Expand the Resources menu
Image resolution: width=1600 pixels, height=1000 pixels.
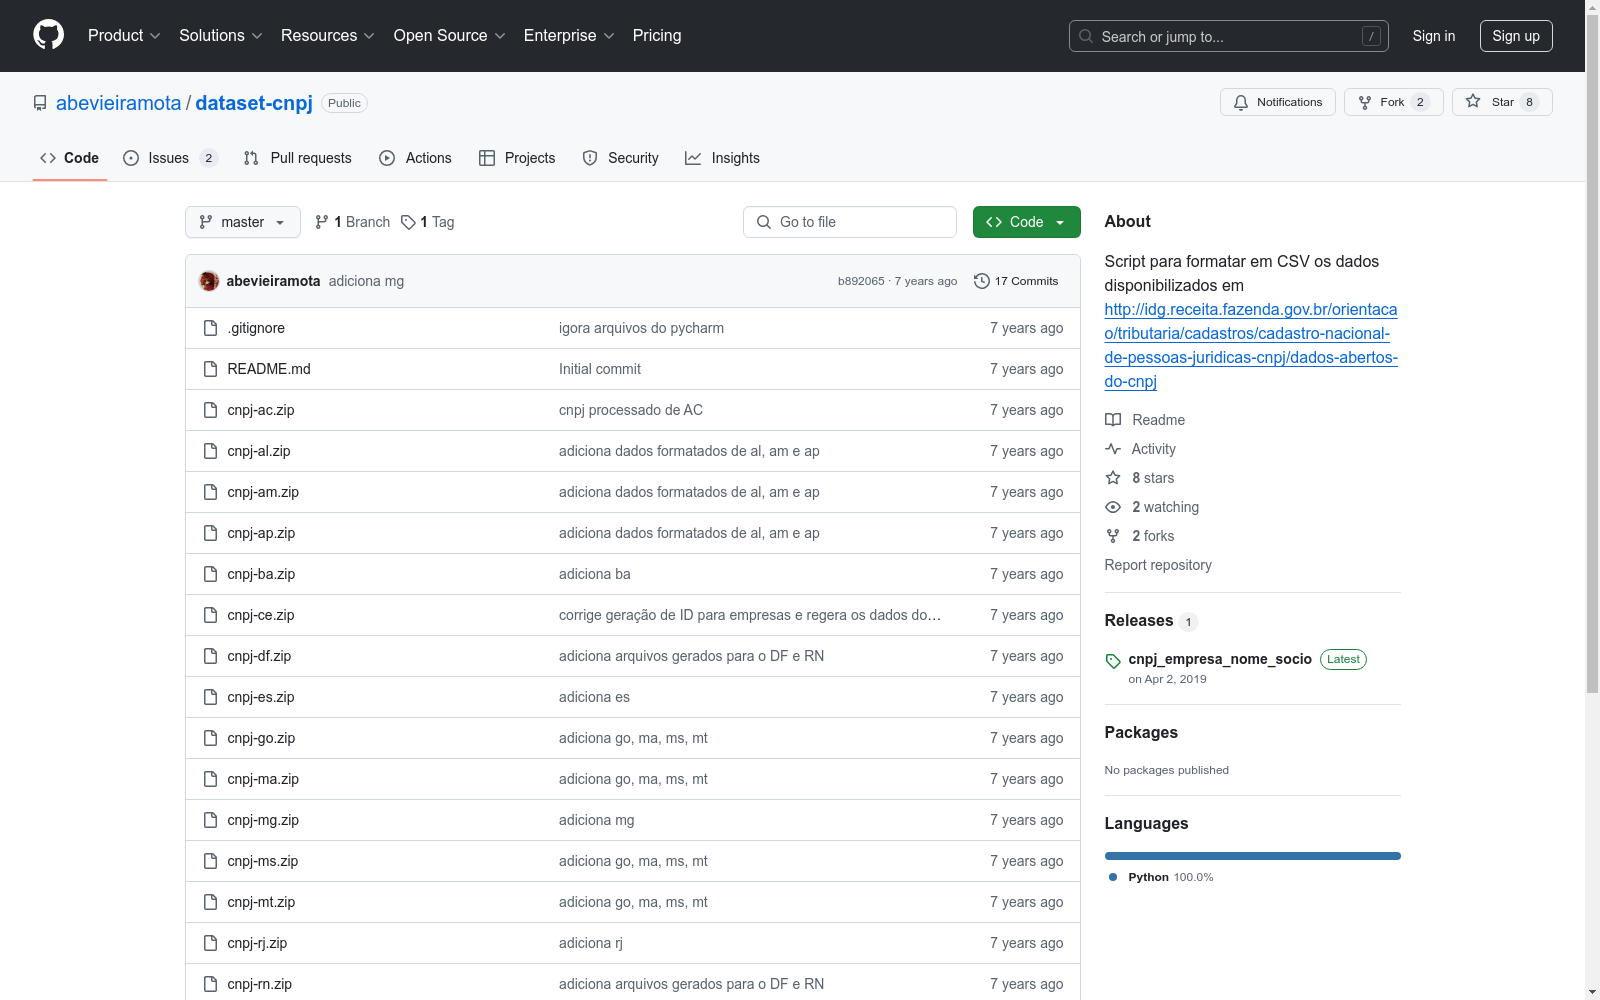(x=328, y=35)
